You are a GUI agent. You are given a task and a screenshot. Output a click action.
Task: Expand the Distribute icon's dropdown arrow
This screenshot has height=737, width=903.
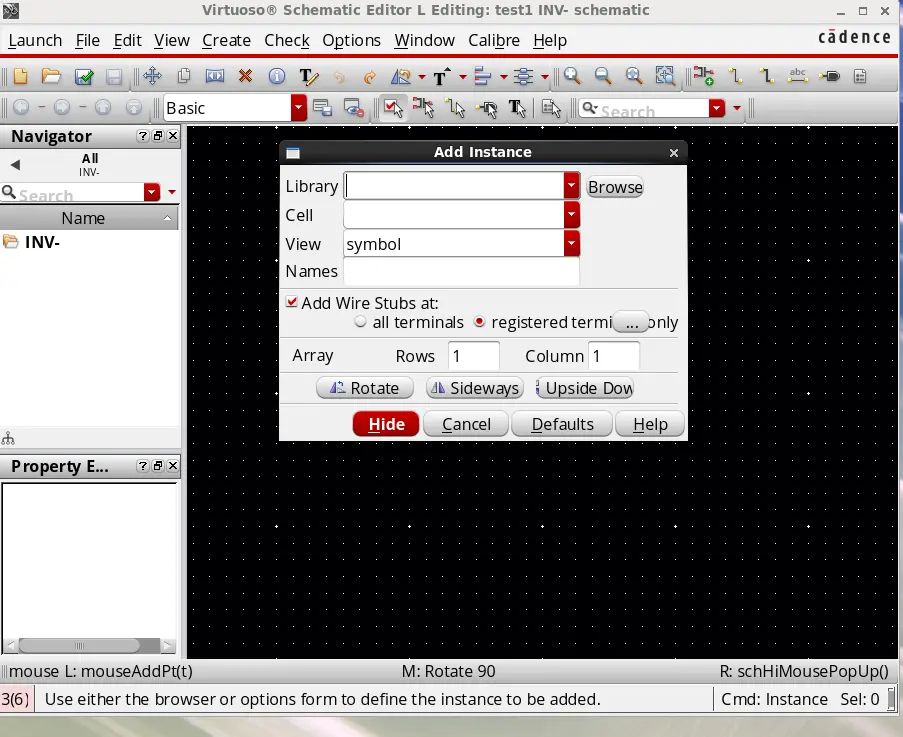544,77
